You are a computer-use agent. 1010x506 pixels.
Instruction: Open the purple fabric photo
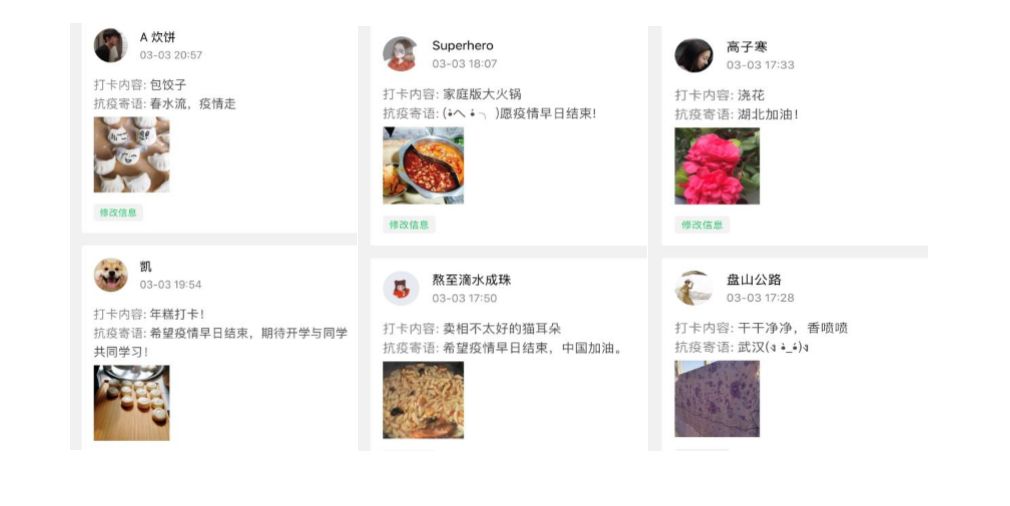[717, 399]
